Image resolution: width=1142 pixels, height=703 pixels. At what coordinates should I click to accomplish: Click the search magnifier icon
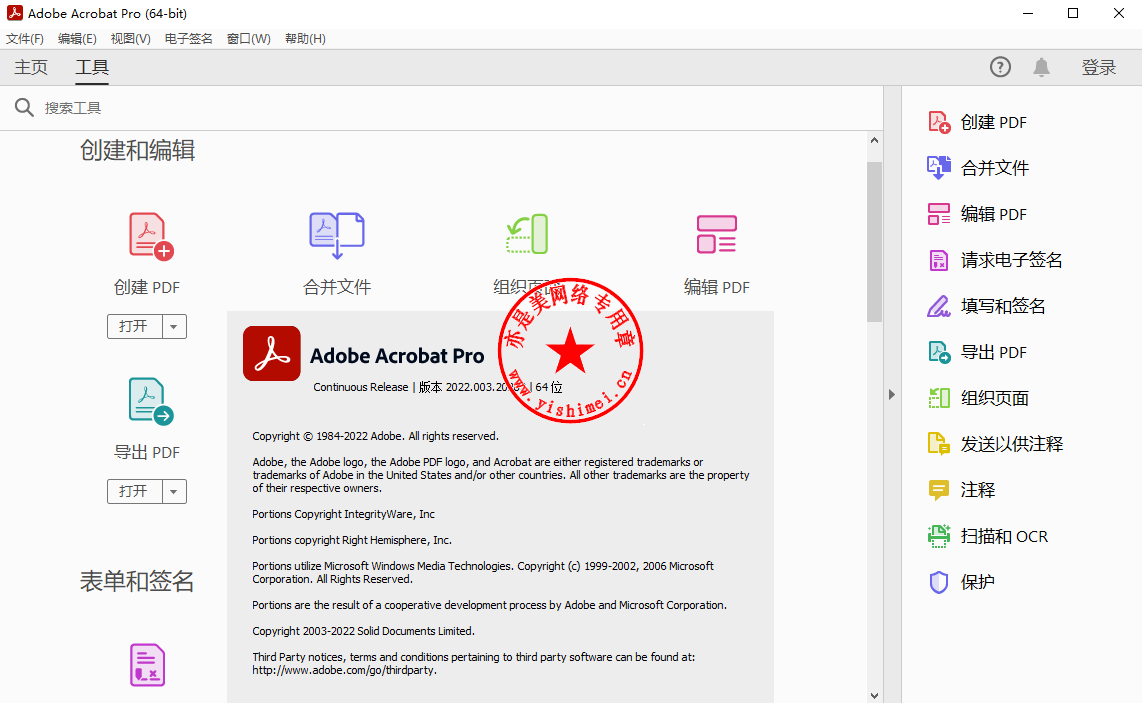24,108
